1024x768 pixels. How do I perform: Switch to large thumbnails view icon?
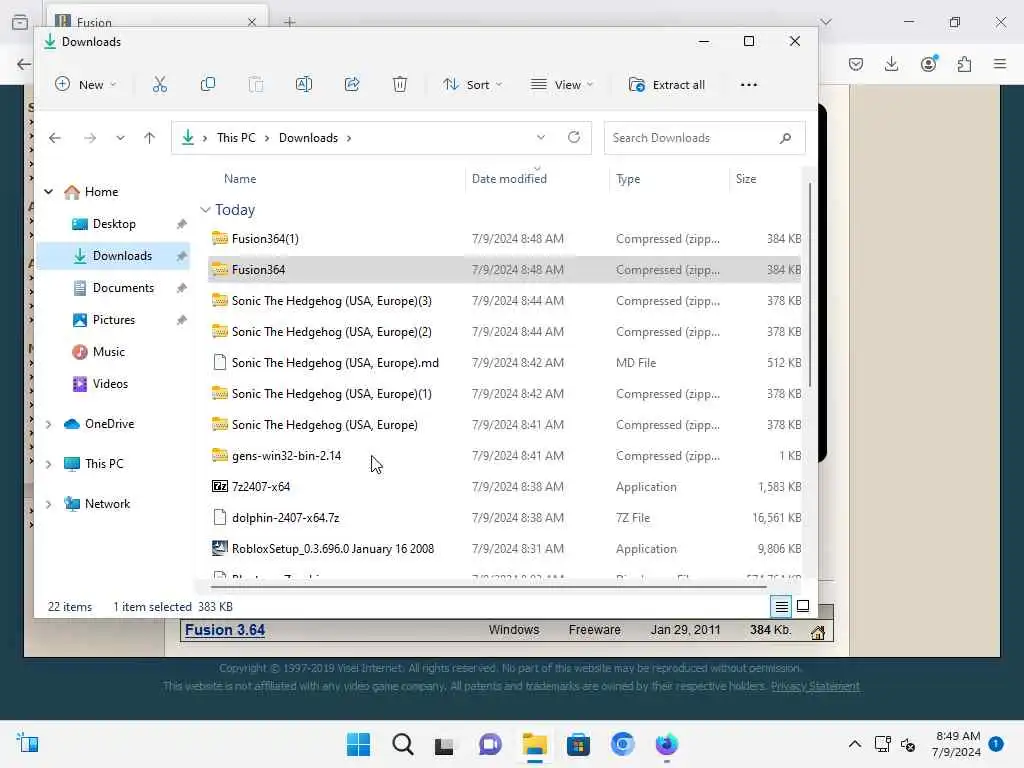click(803, 606)
